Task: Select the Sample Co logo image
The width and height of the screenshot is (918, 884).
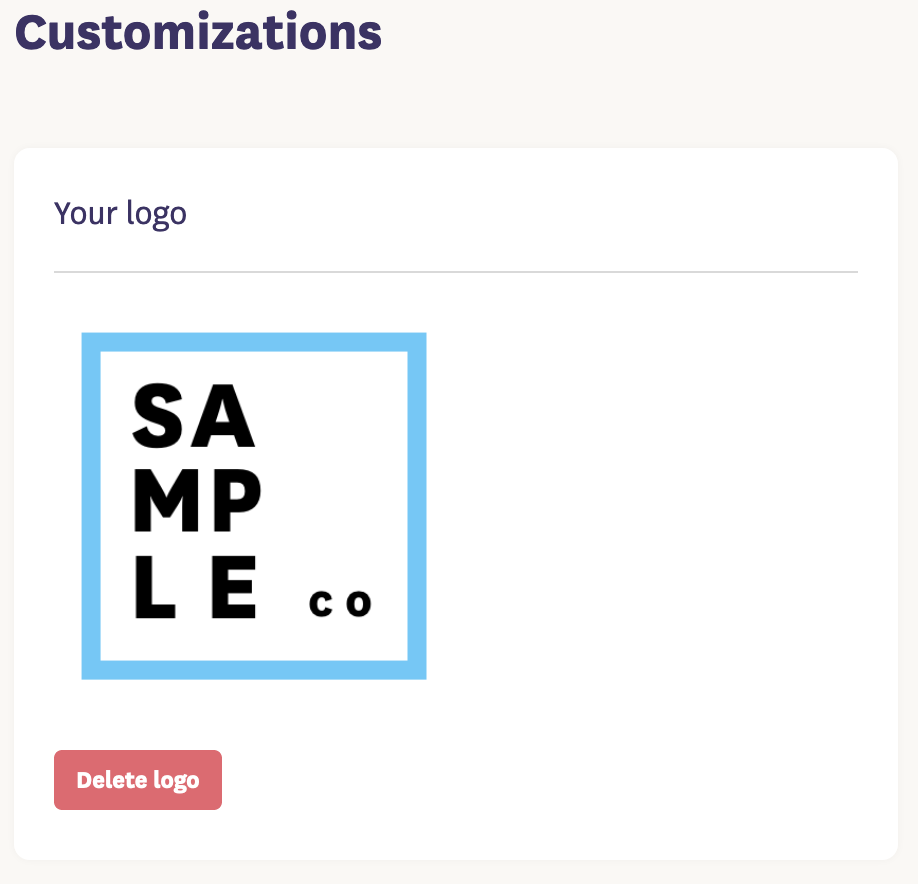Action: click(x=254, y=506)
